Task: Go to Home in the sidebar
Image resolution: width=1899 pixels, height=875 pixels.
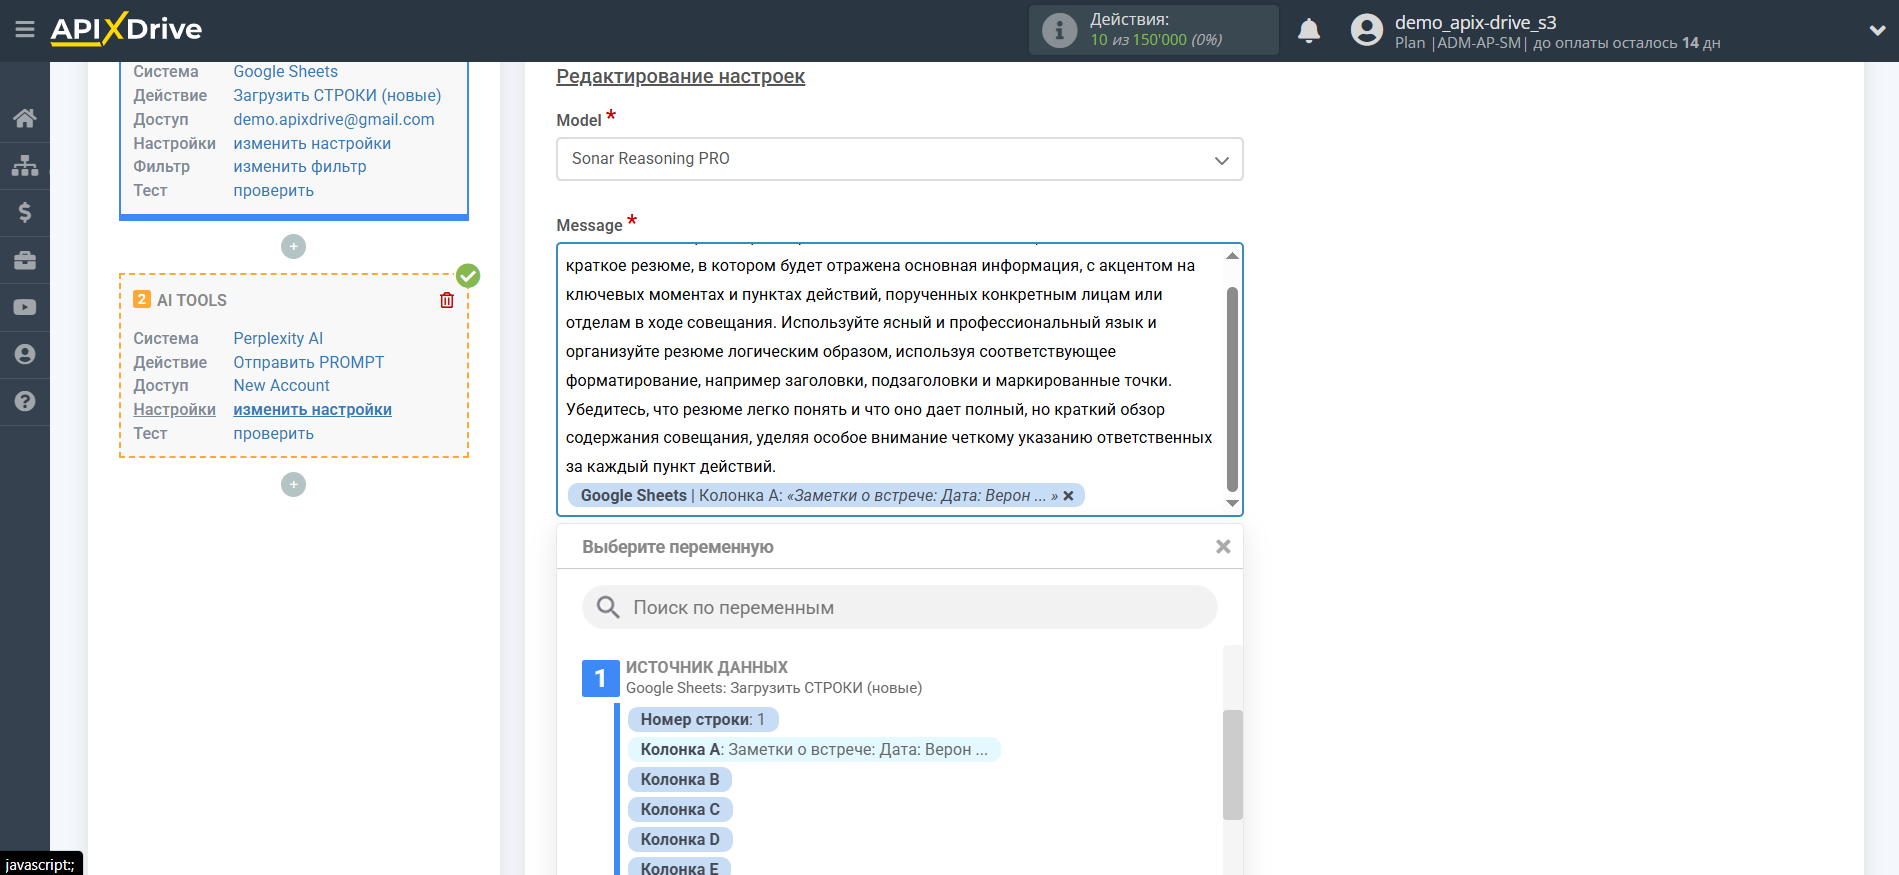Action: pyautogui.click(x=25, y=118)
